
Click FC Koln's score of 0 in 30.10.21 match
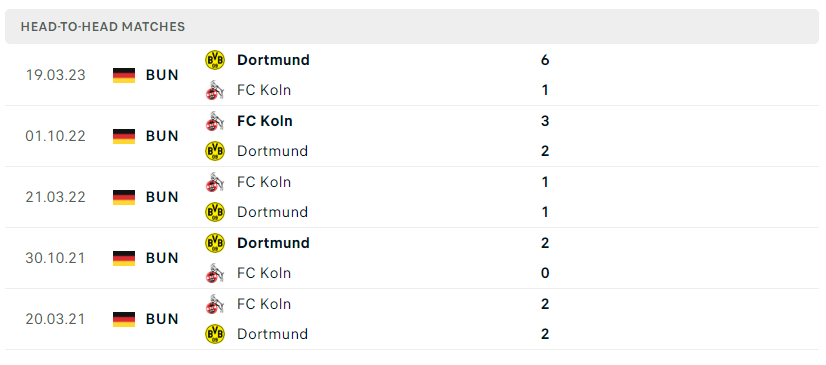[x=545, y=273]
